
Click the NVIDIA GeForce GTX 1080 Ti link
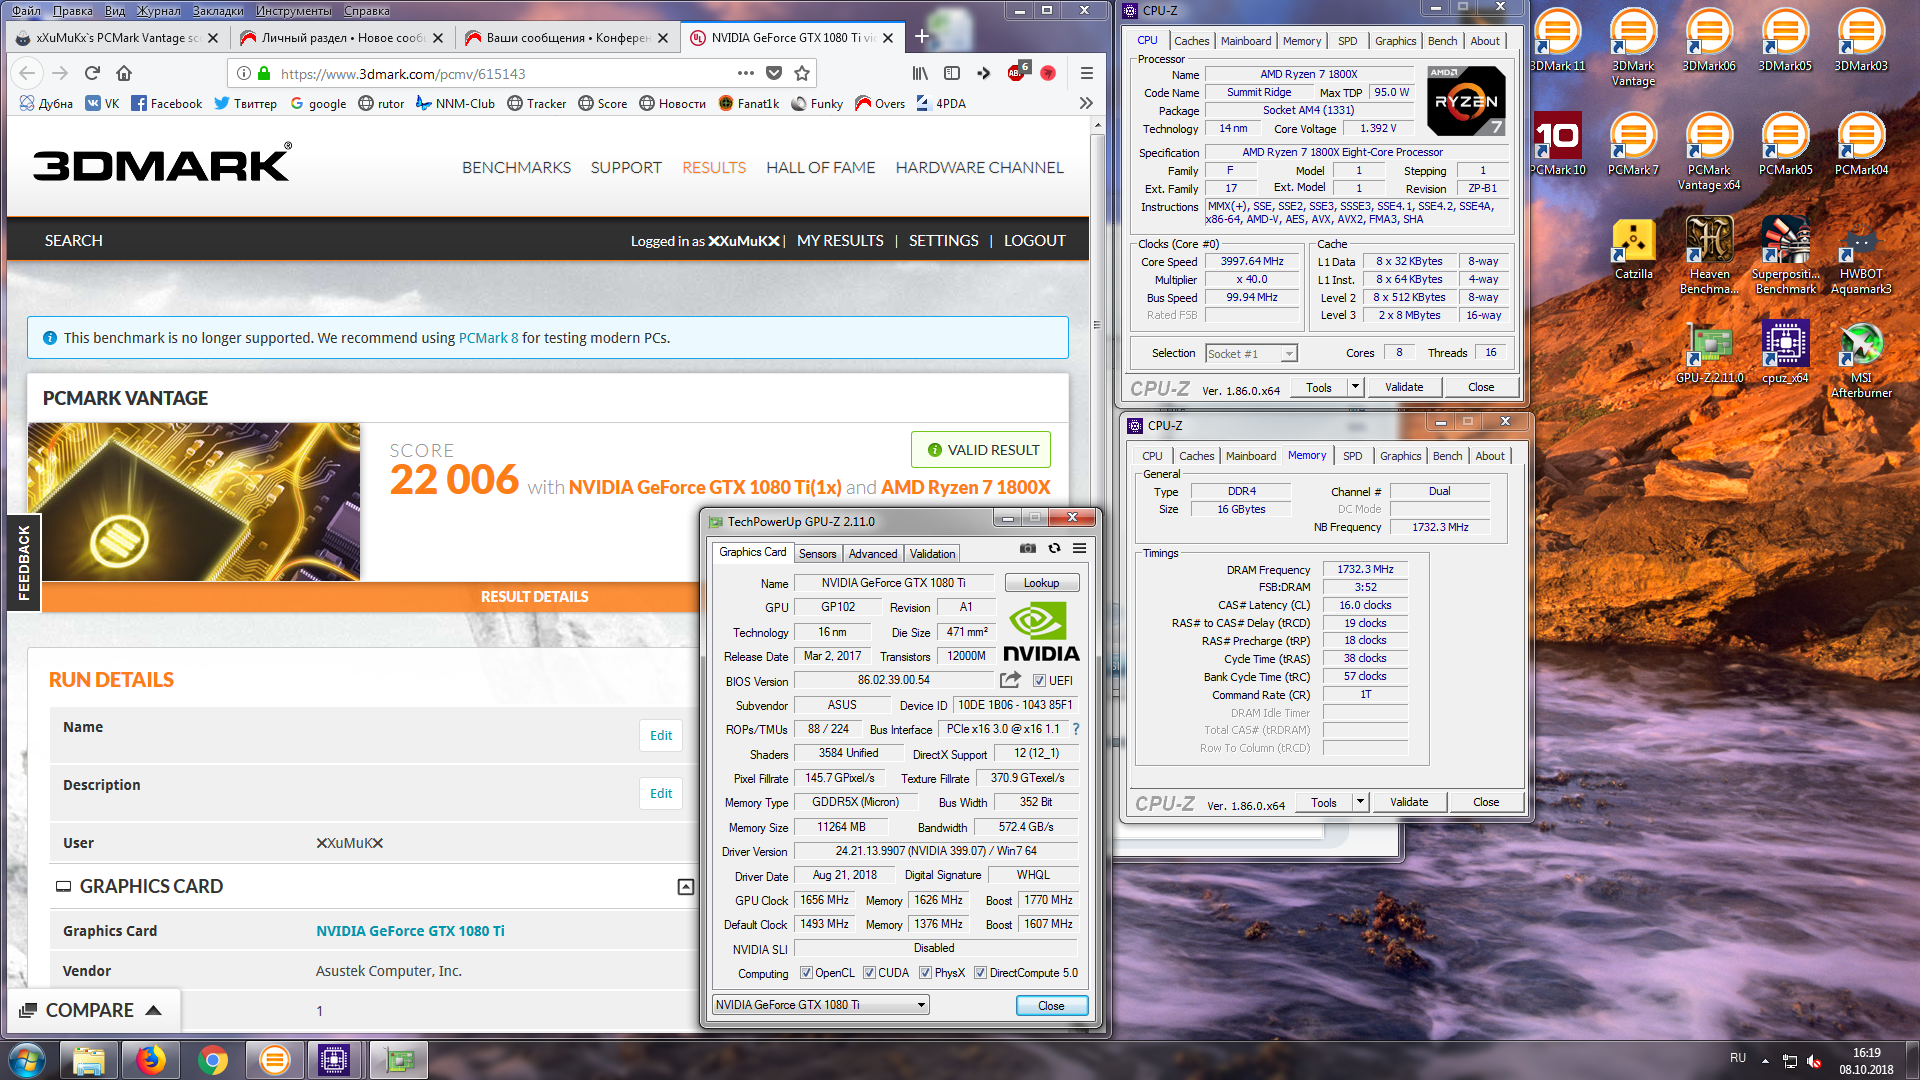click(410, 931)
